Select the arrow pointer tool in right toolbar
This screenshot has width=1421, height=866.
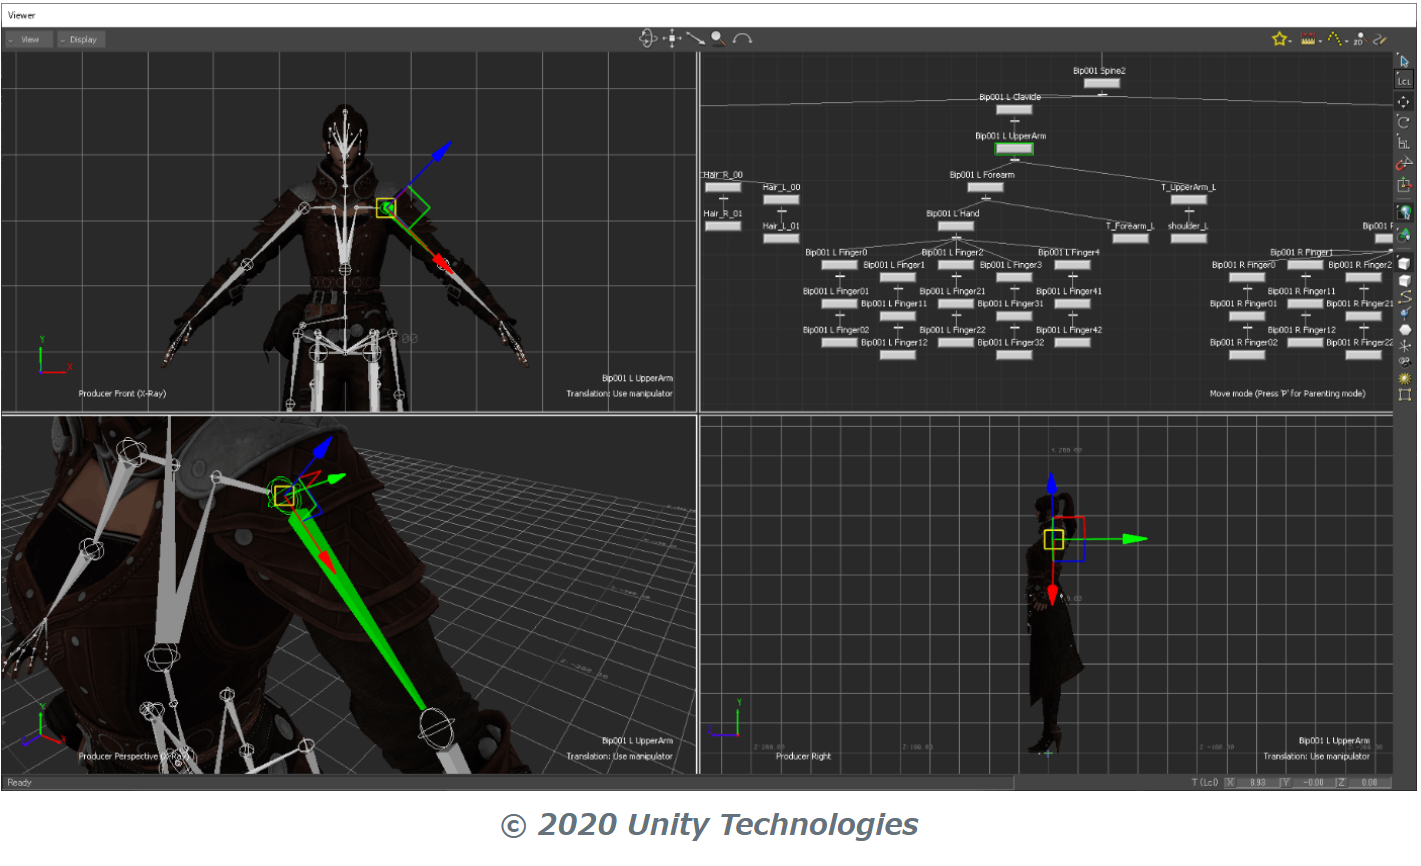[1404, 61]
